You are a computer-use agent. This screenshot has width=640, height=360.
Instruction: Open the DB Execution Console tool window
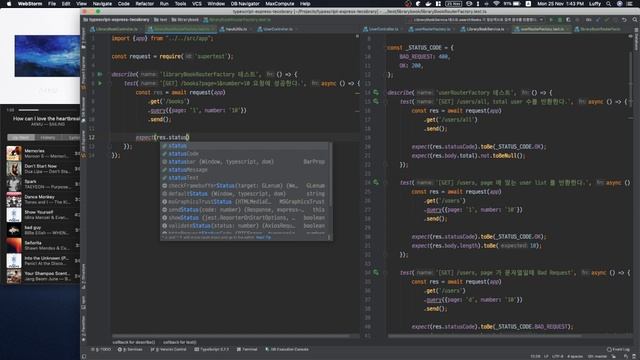[x=287, y=349]
